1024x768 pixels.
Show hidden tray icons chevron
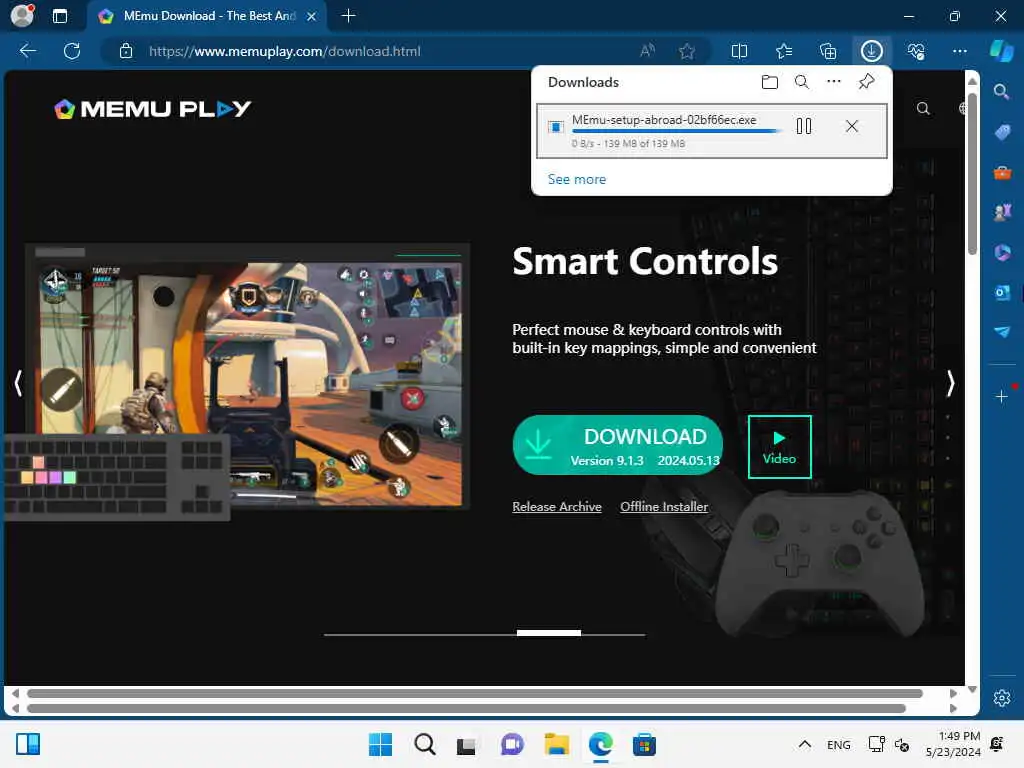pyautogui.click(x=805, y=744)
